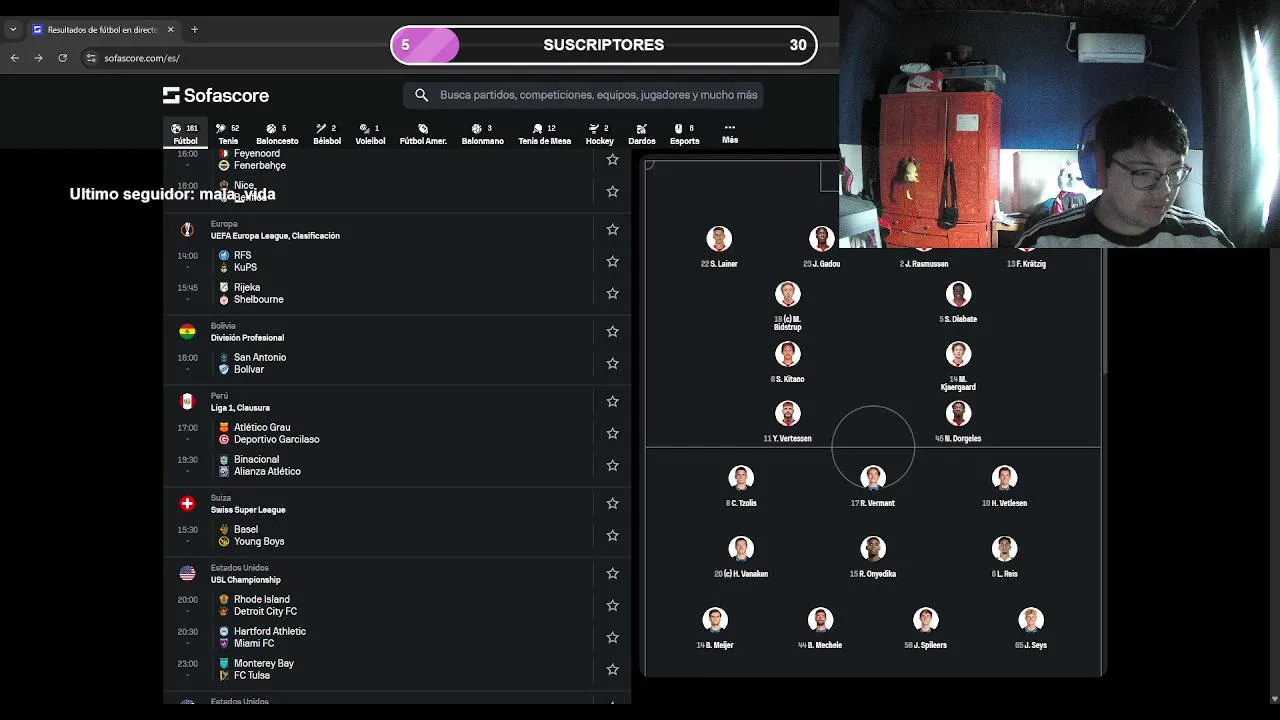
Task: Open the UEFA Europa League, Clasificación link
Action: [275, 236]
